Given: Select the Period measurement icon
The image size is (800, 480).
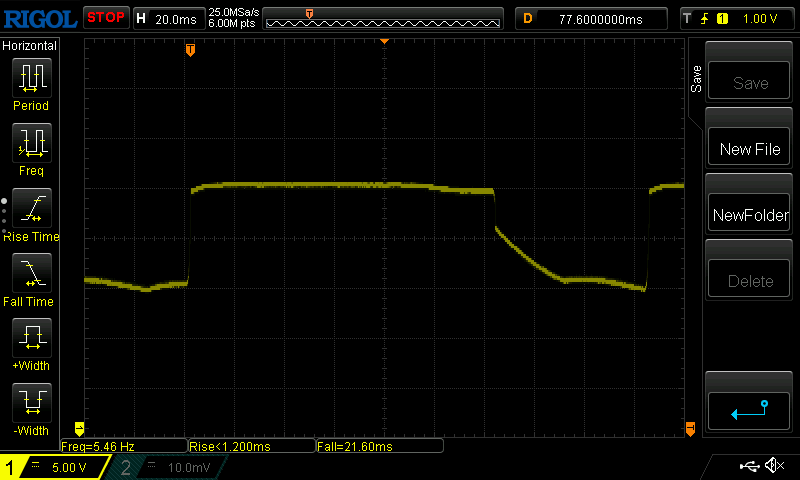Looking at the screenshot, I should coord(31,78).
